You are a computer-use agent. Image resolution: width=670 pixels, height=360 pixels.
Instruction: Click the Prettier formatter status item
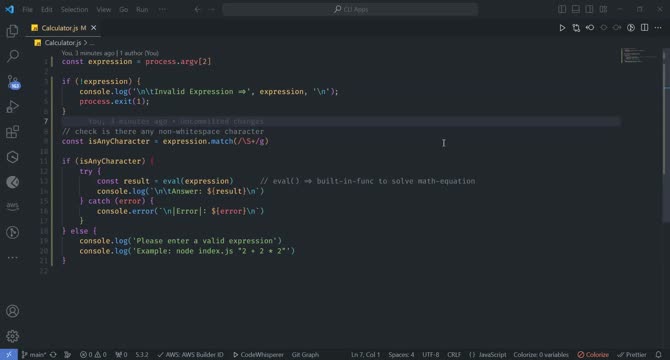(x=632, y=354)
